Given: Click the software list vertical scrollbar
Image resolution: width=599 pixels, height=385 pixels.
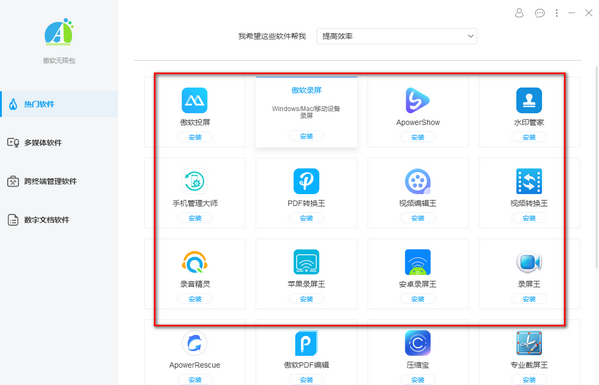Looking at the screenshot, I should point(596,168).
